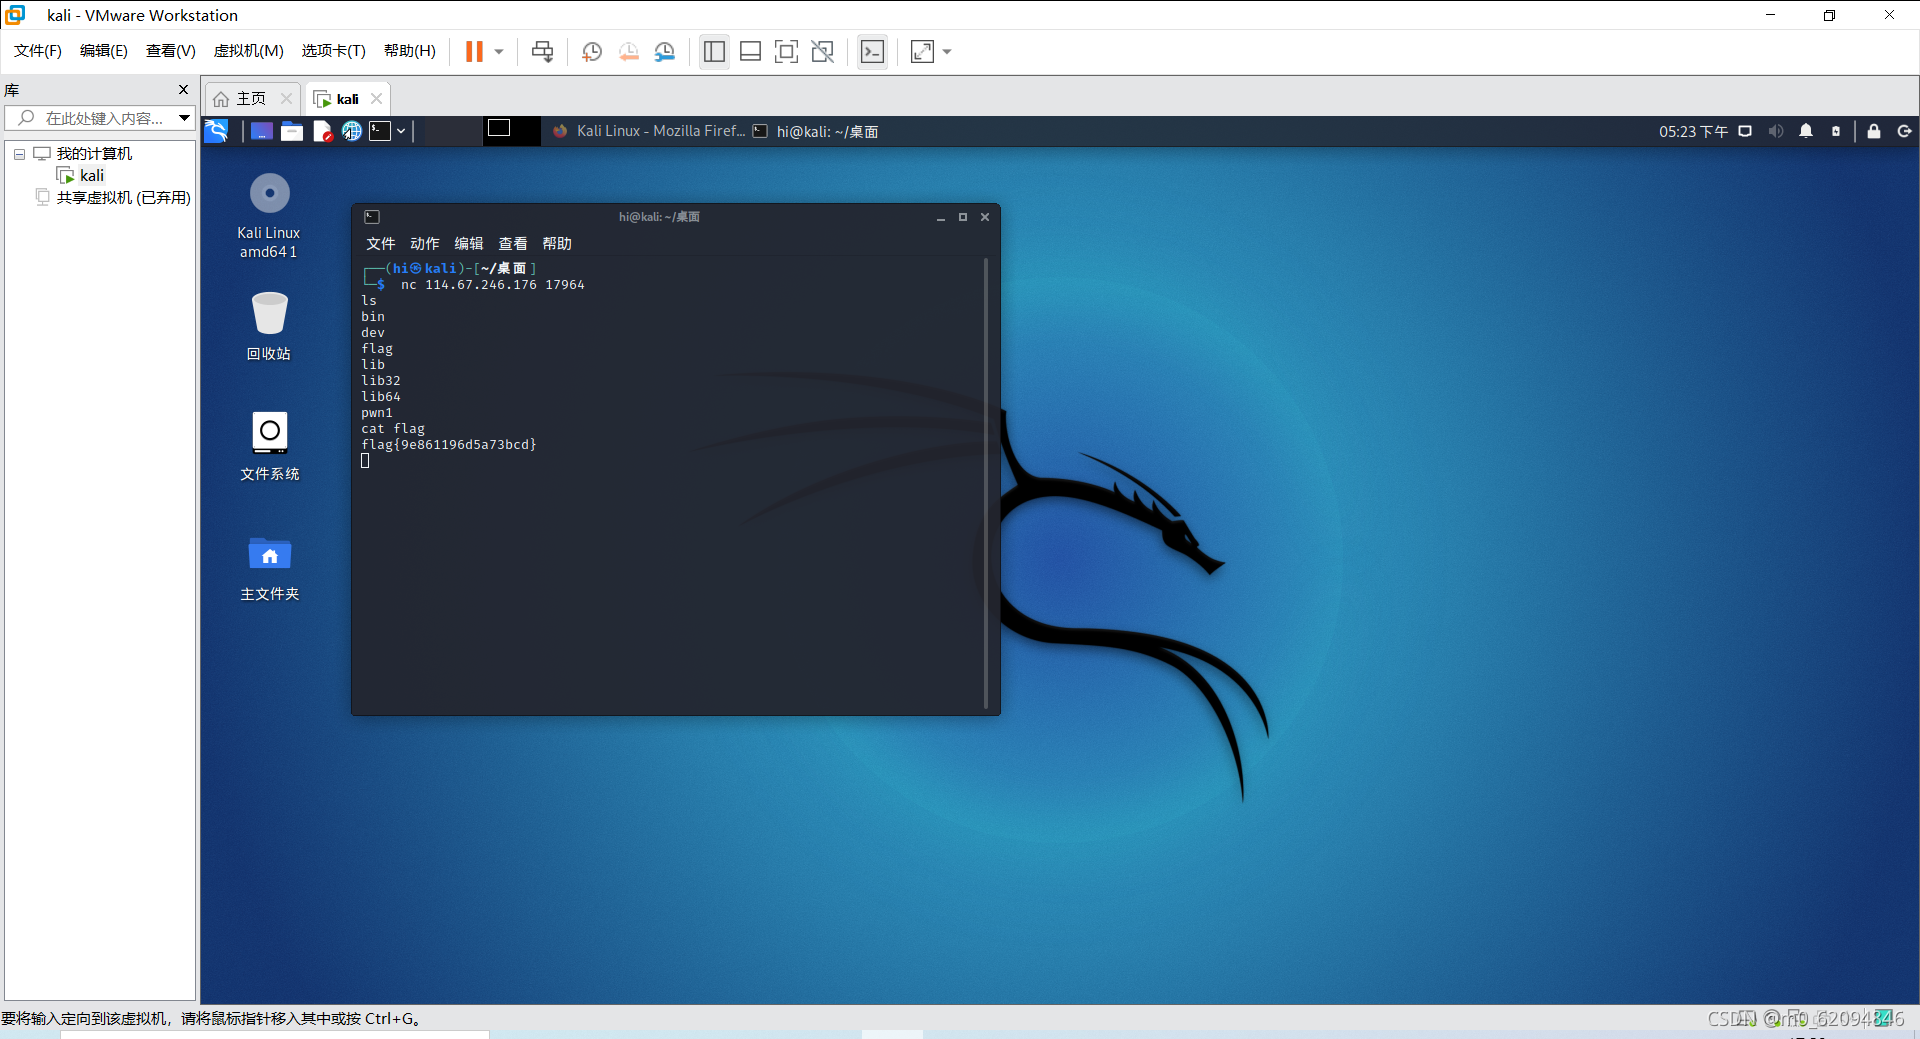1920x1039 pixels.
Task: Select the 主文件夹 home folder icon
Action: pyautogui.click(x=269, y=567)
